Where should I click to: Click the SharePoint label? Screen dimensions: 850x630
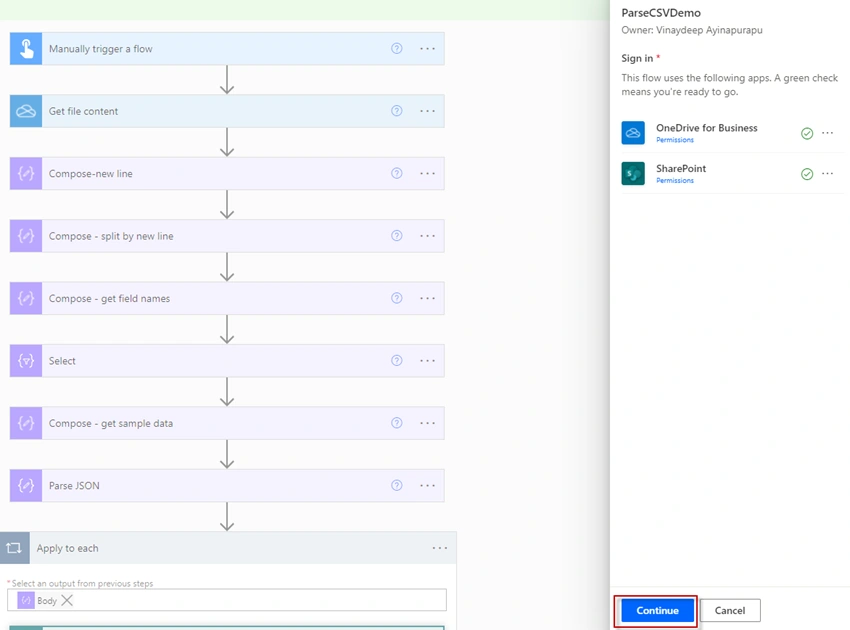(681, 169)
